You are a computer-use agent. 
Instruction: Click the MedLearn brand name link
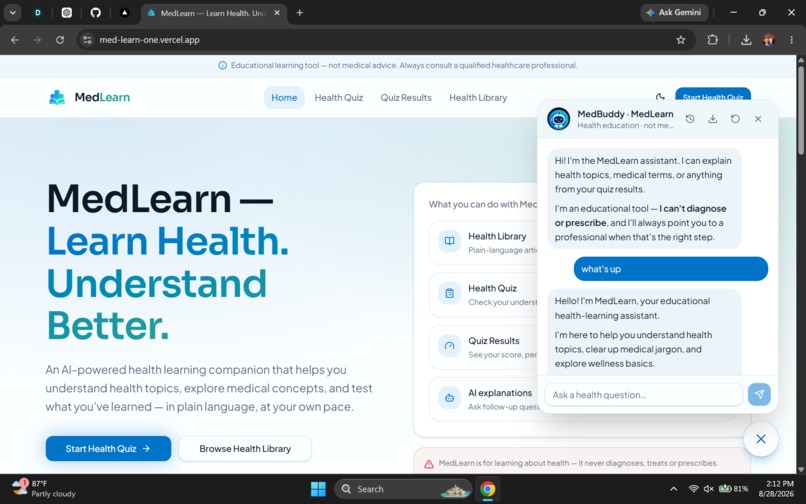pyautogui.click(x=102, y=97)
